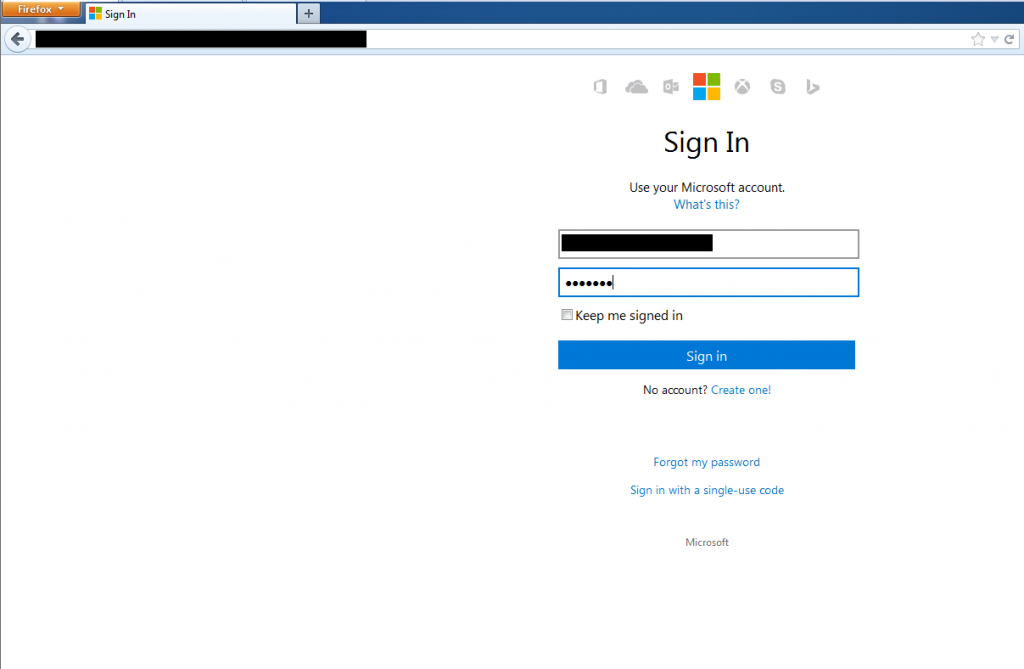Open the What's this? link
The height and width of the screenshot is (669, 1024).
click(x=706, y=205)
